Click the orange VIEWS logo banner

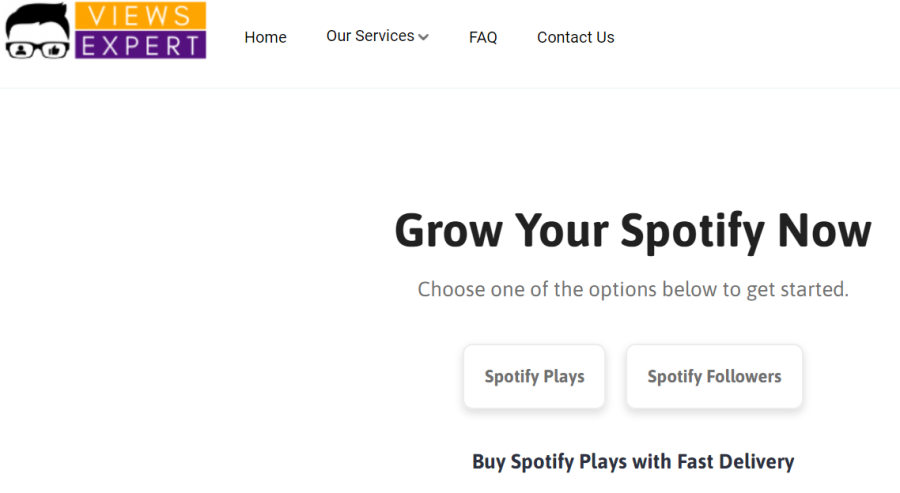[140, 16]
